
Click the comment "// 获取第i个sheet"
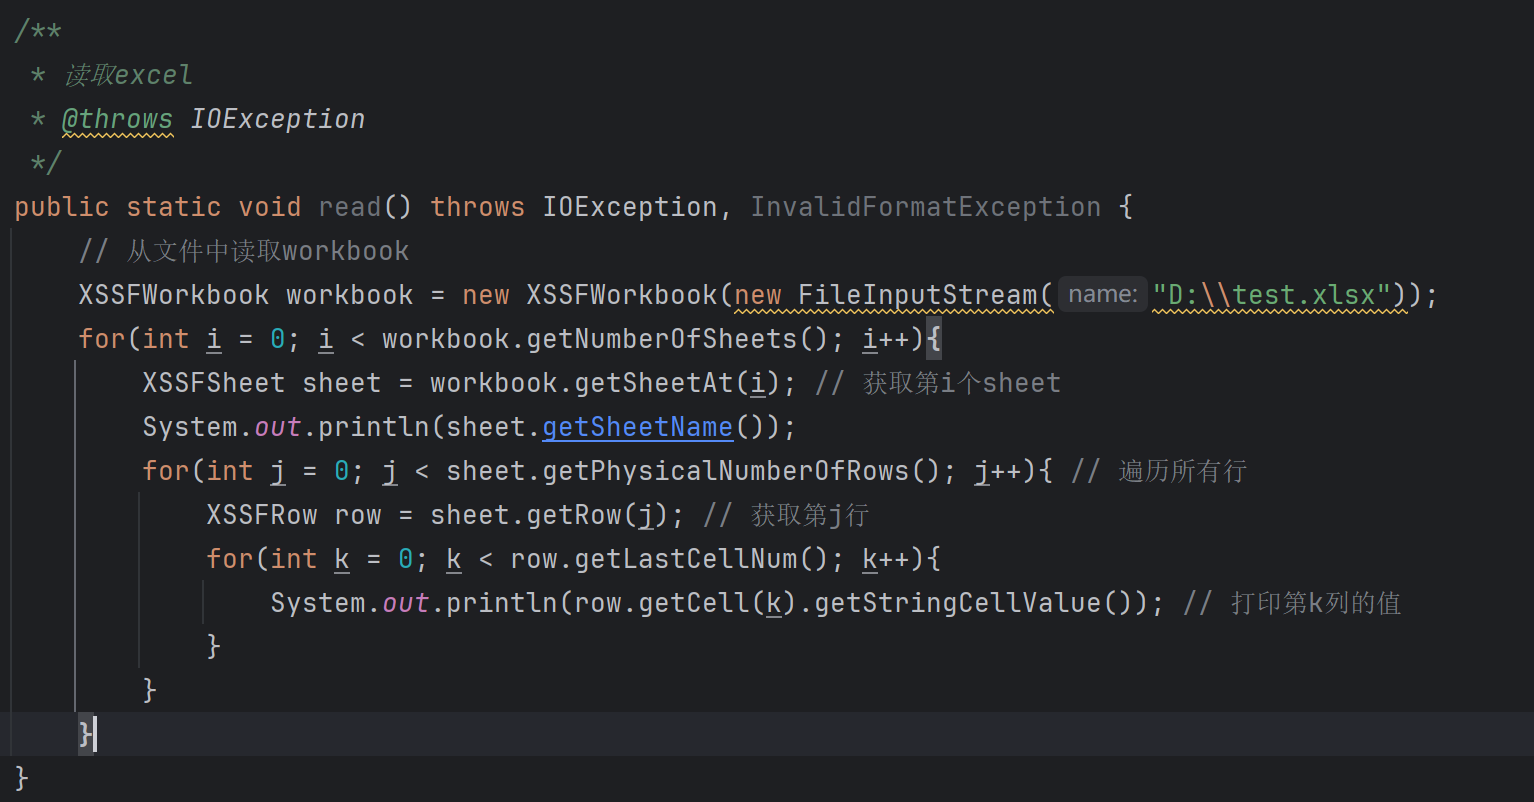pos(938,383)
